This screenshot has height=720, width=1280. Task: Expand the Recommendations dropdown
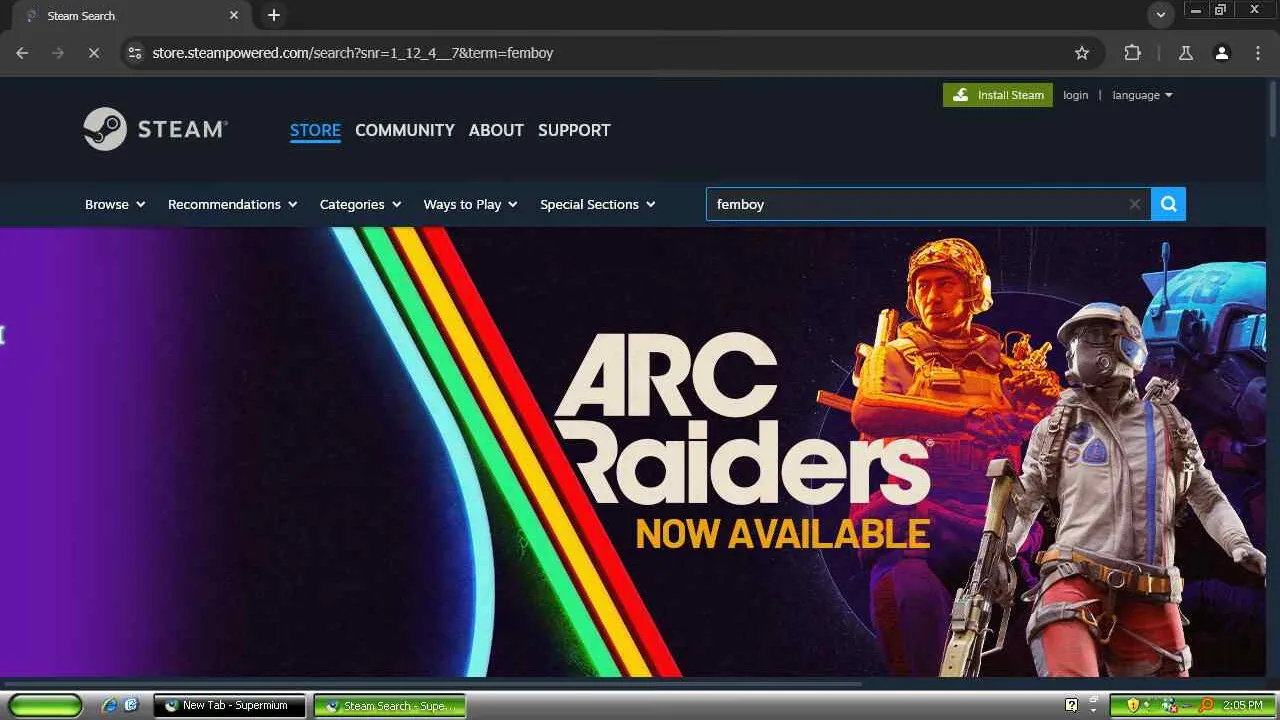coord(233,204)
